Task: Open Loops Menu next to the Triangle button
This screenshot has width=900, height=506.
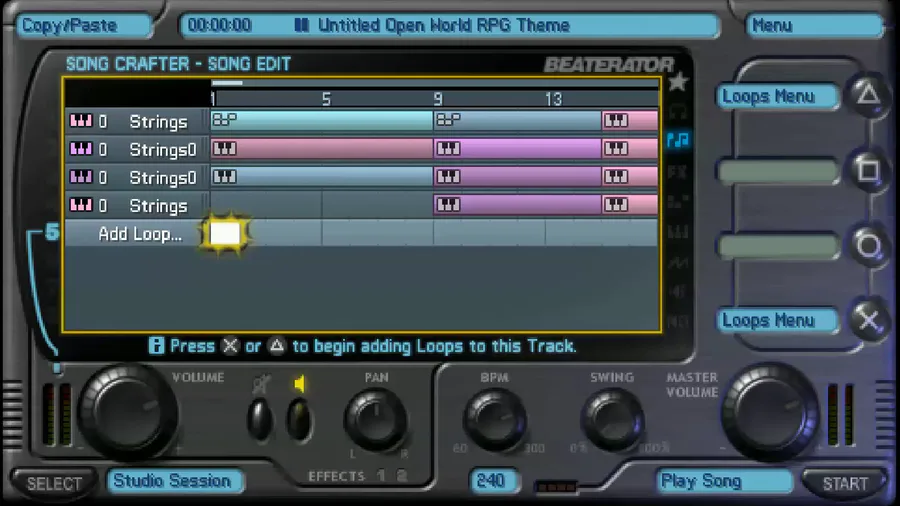Action: [778, 96]
